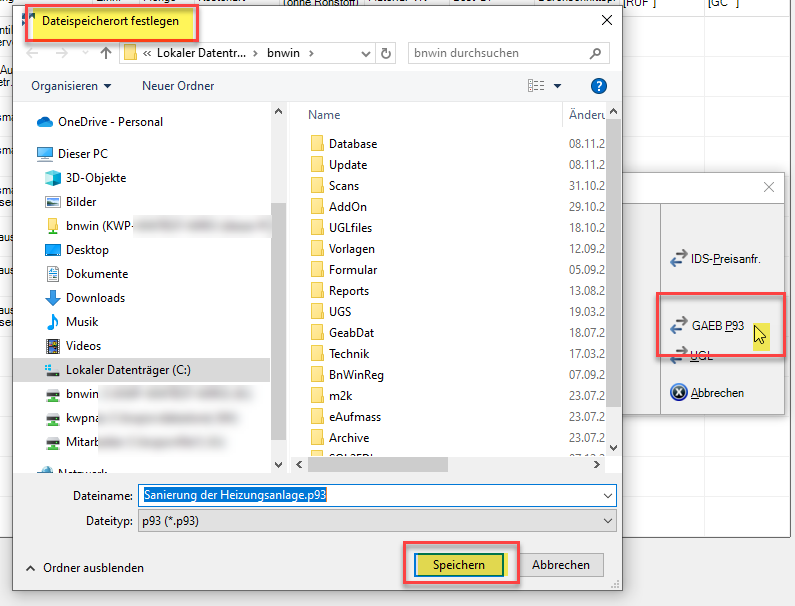The height and width of the screenshot is (606, 795).
Task: Select OneDrive - Personal in the sidebar
Action: click(110, 122)
